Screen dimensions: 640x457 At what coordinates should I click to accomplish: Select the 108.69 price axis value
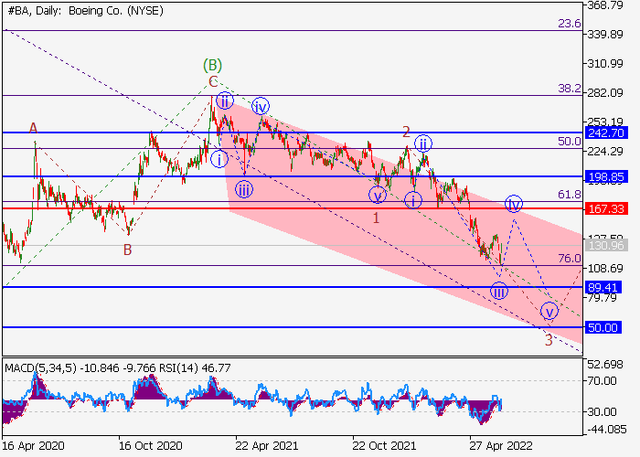tap(605, 268)
